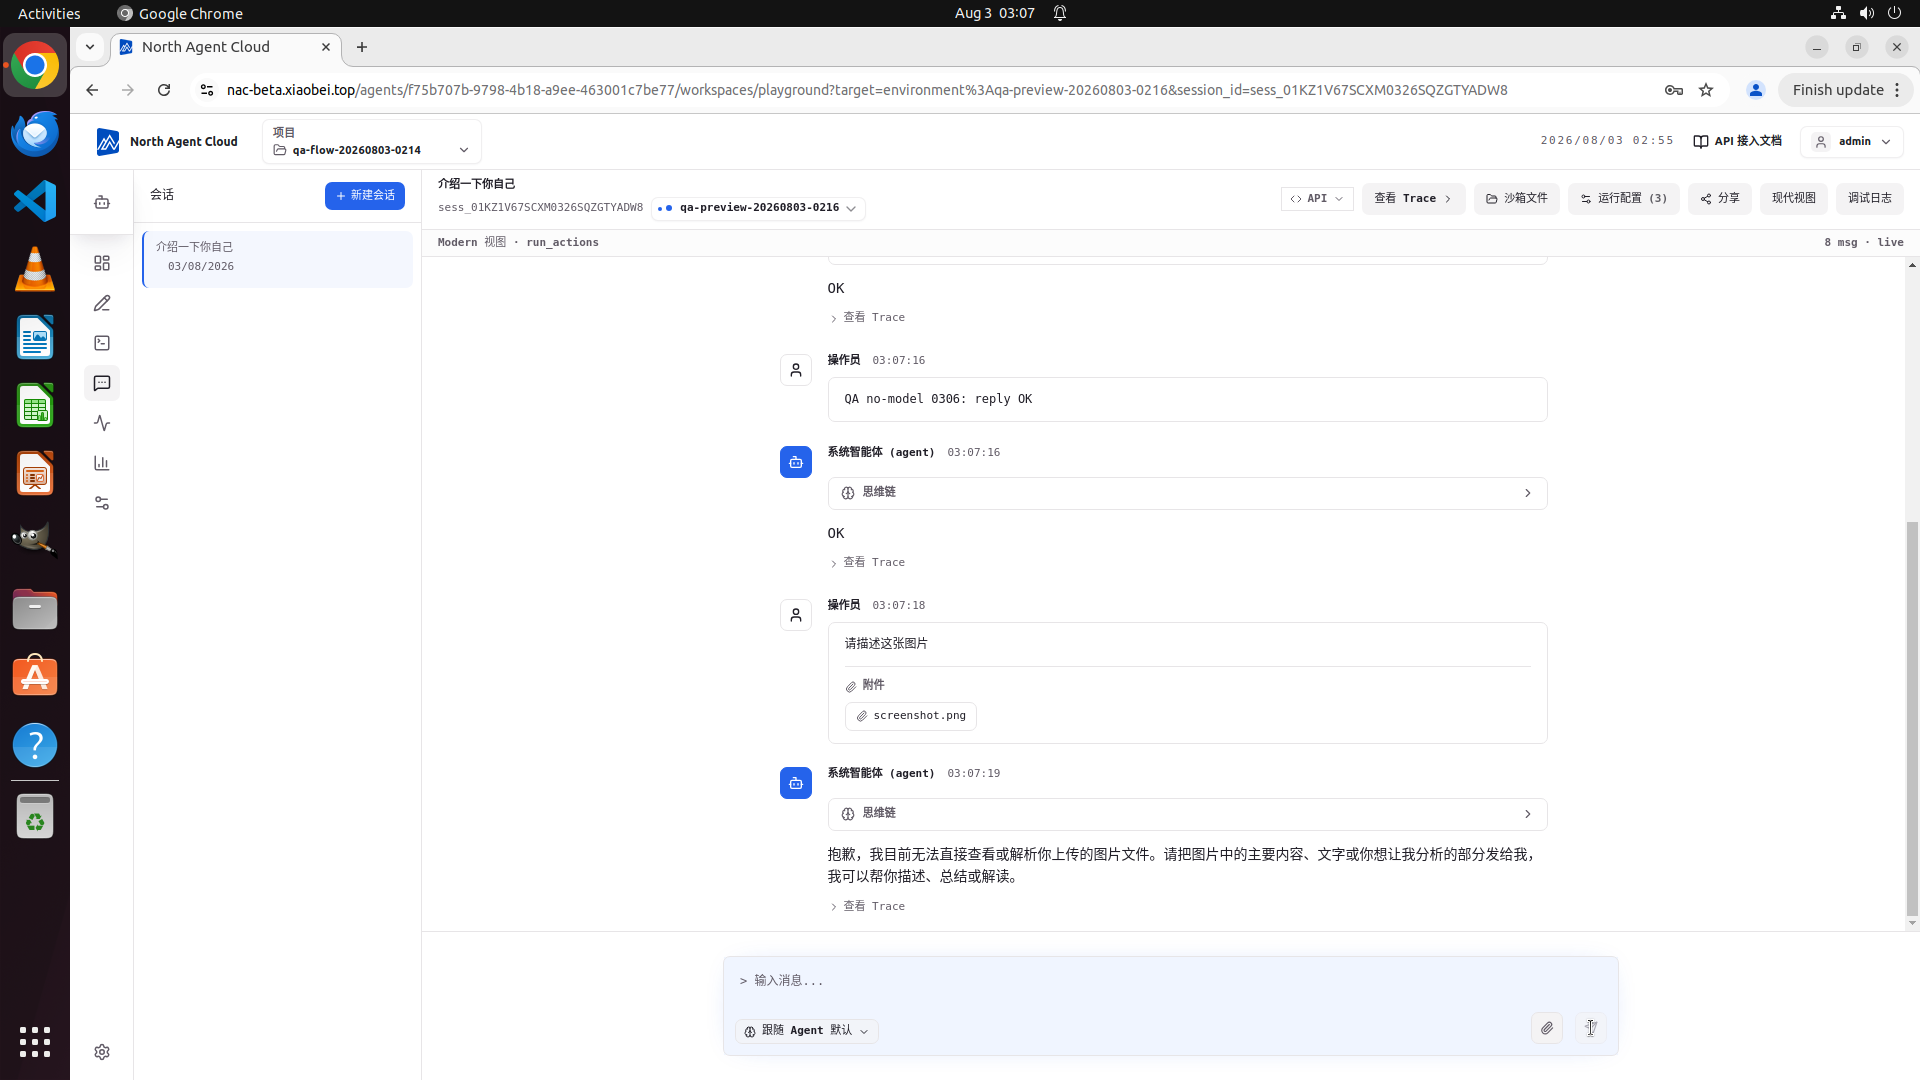Click the password key icon in address bar

click(1674, 90)
